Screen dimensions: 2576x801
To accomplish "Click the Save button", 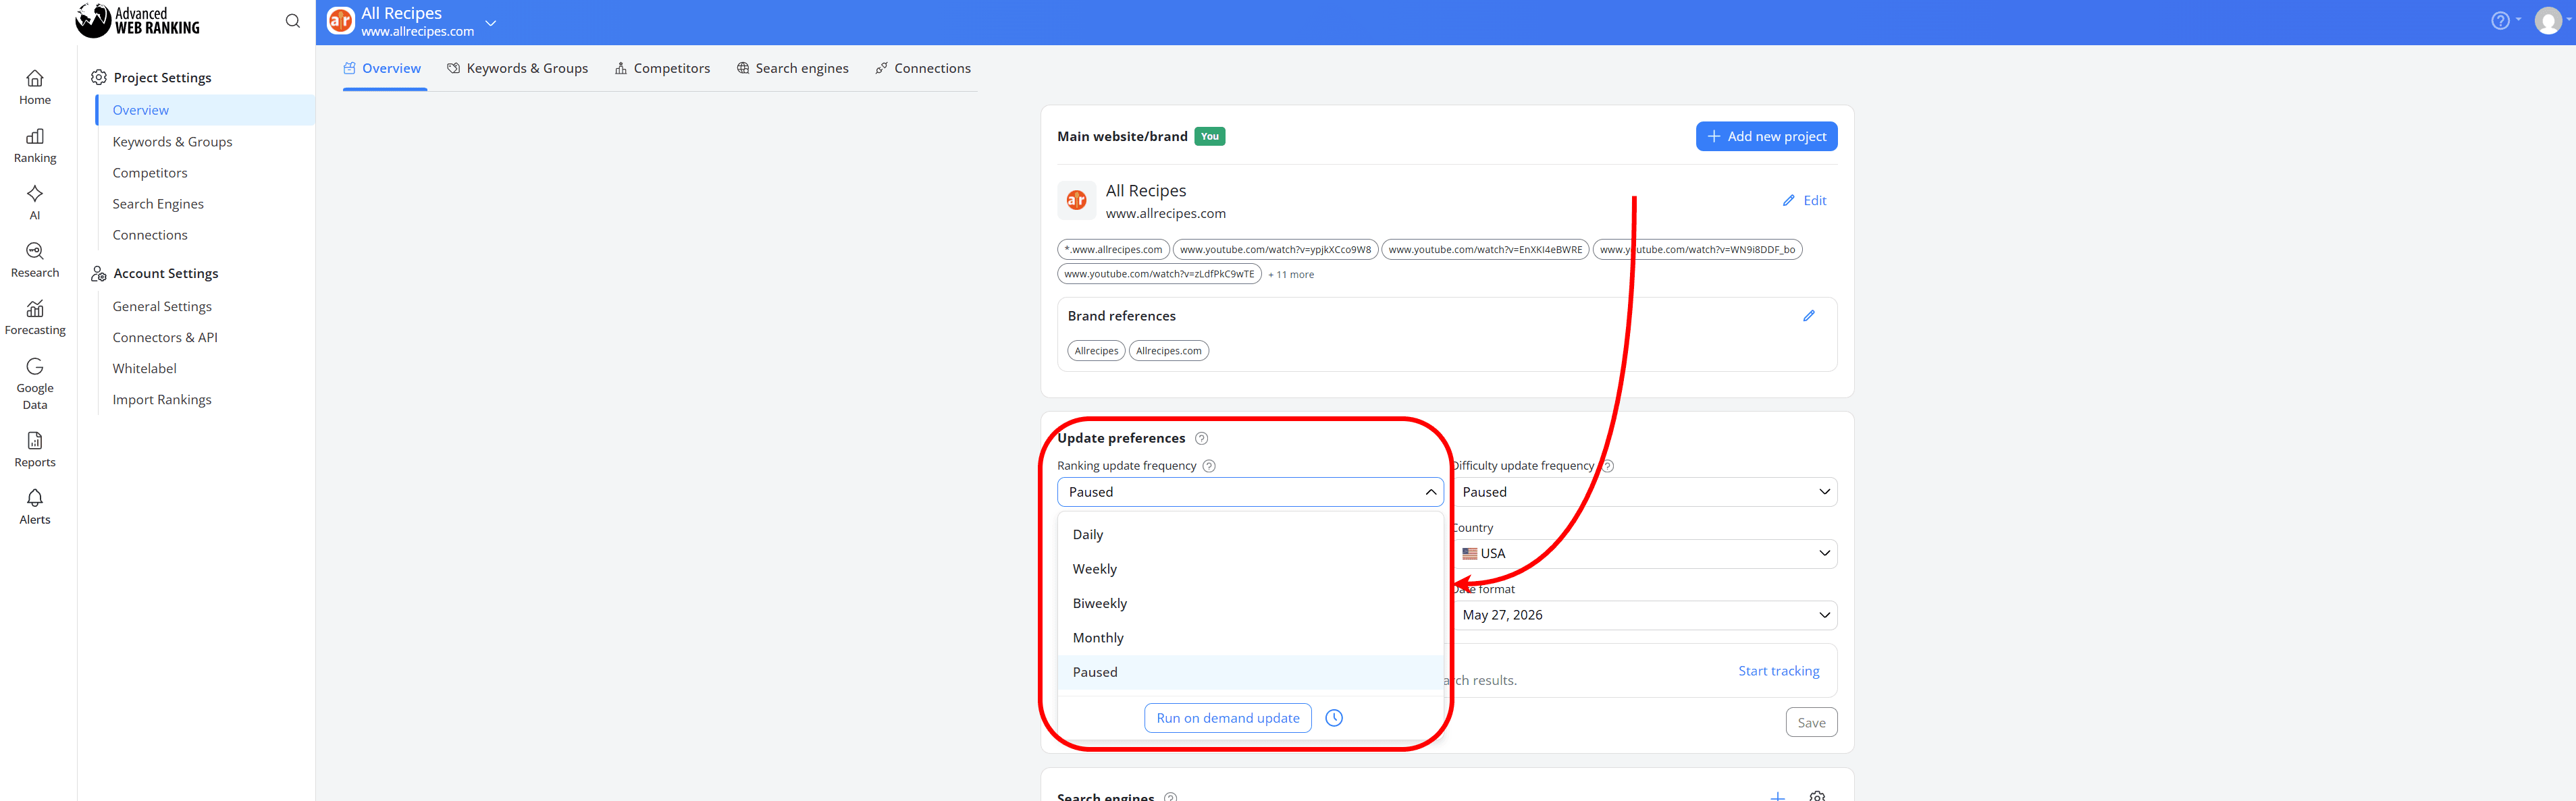I will (x=1811, y=723).
